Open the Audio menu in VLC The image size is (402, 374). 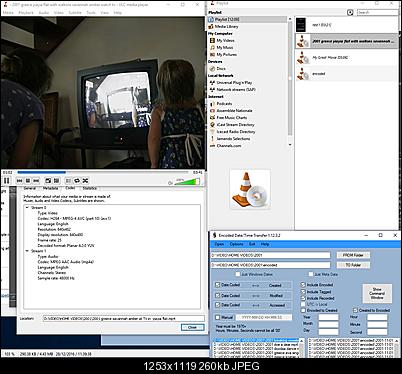click(x=44, y=13)
